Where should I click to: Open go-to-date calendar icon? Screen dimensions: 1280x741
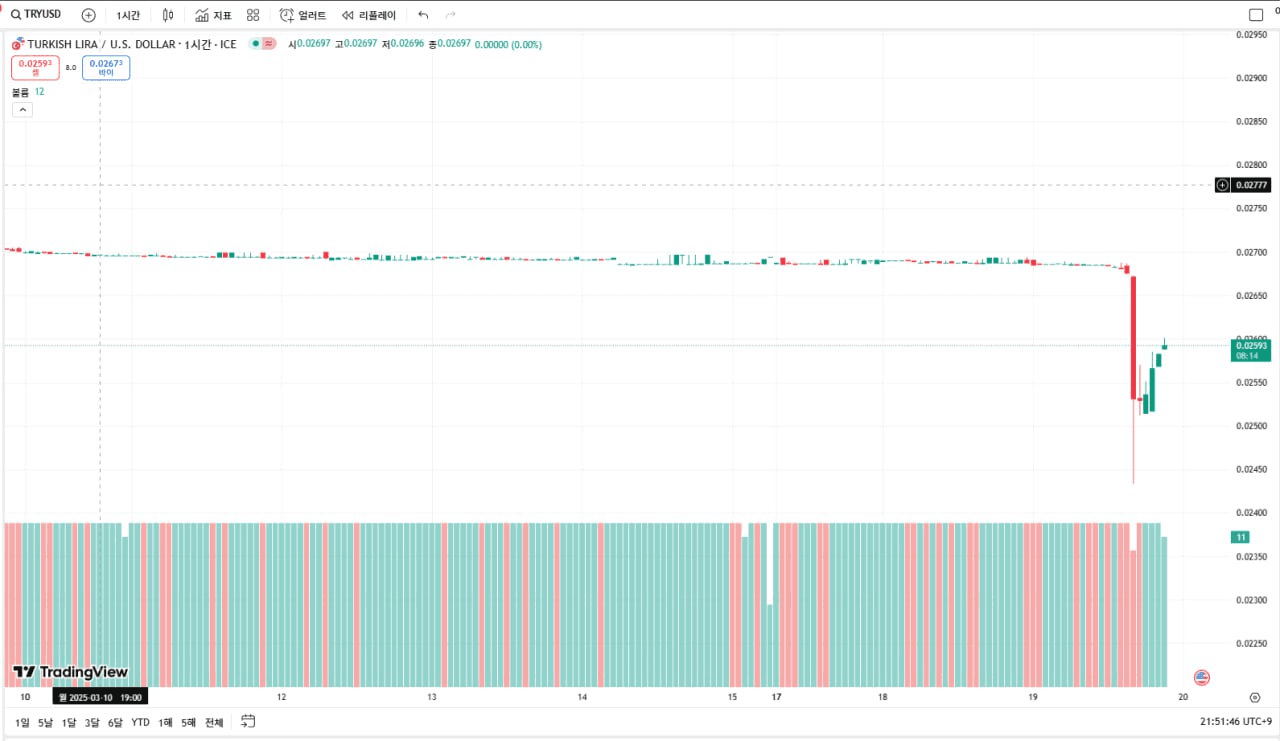[x=248, y=721]
